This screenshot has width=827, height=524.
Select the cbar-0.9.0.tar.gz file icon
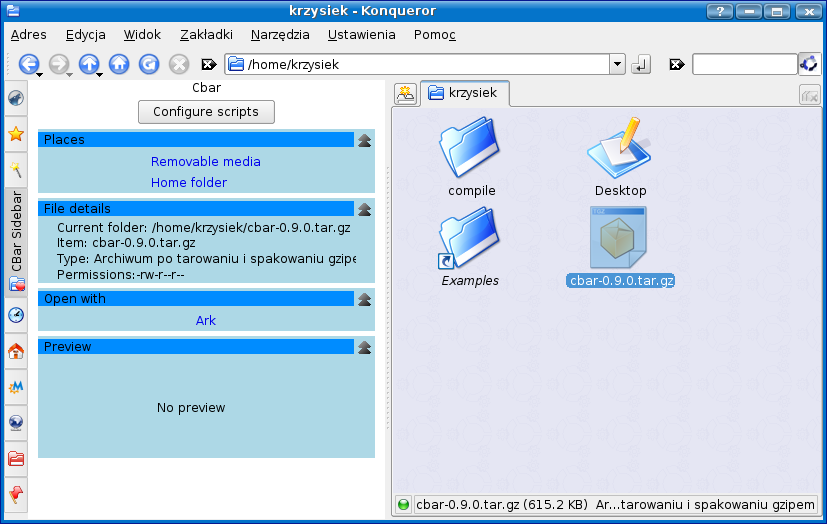618,238
